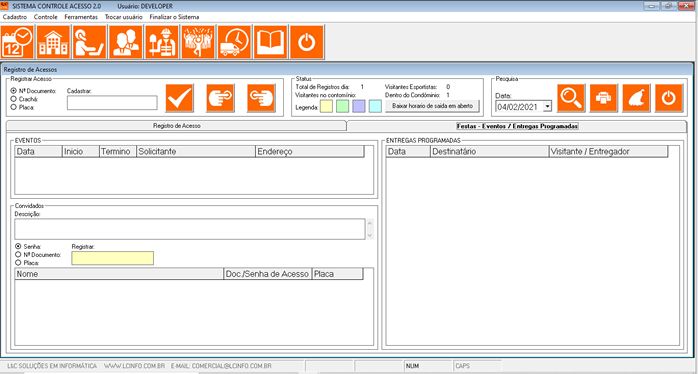Viewport: 698px width, 374px height.
Task: Select the Senha radio option
Action: coord(18,246)
